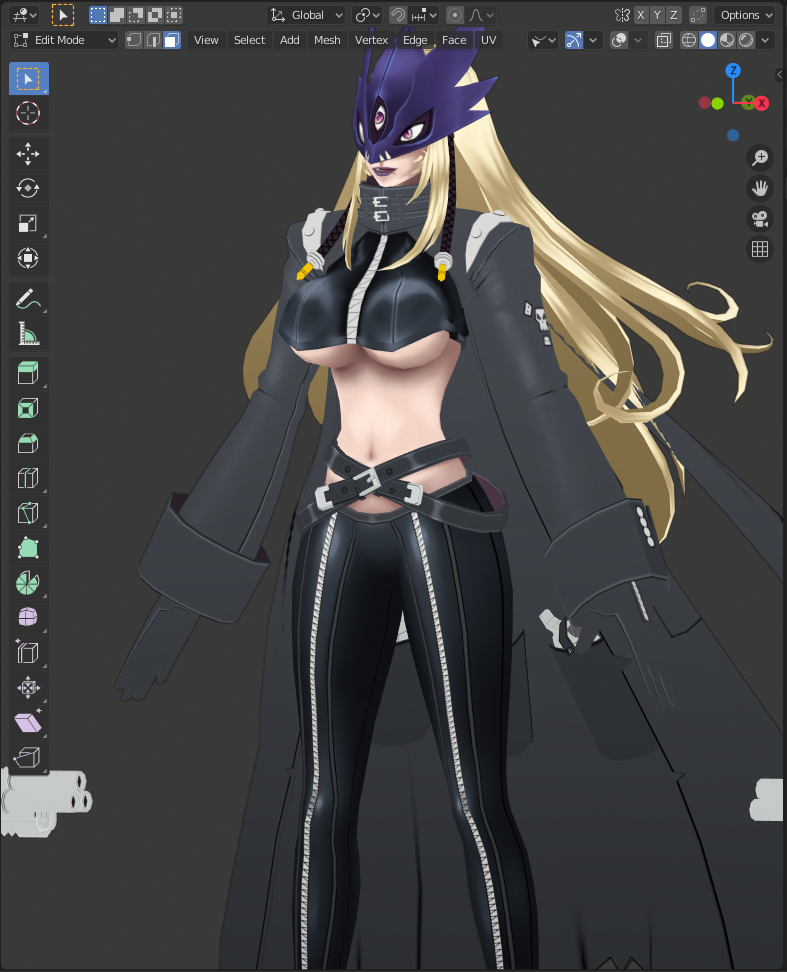Open the Edit Mode dropdown
The height and width of the screenshot is (972, 787).
(64, 40)
